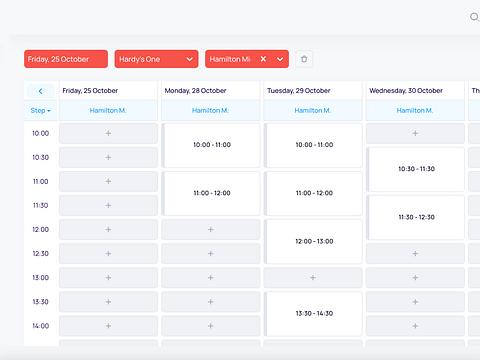Screen dimensions: 480x360
Task: Open the Step interval dropdown
Action: pyautogui.click(x=40, y=110)
